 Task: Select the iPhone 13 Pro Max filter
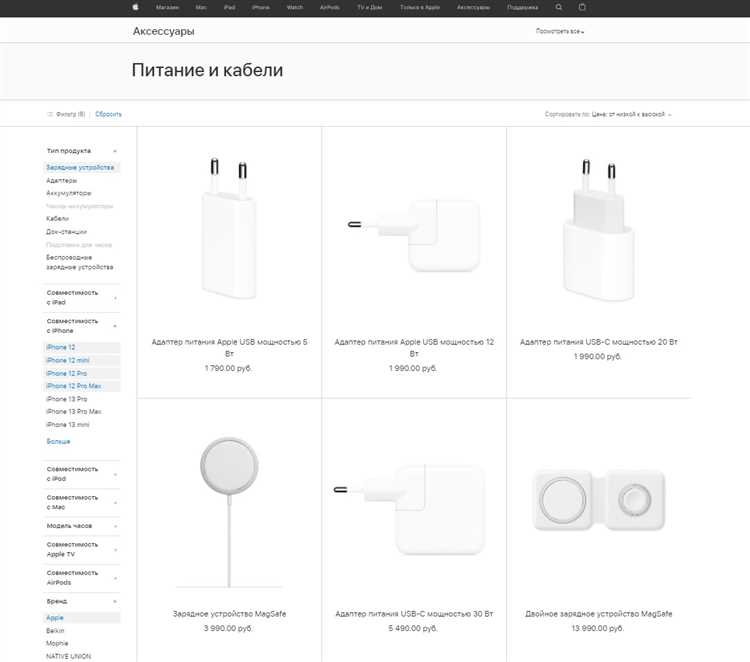pos(74,411)
